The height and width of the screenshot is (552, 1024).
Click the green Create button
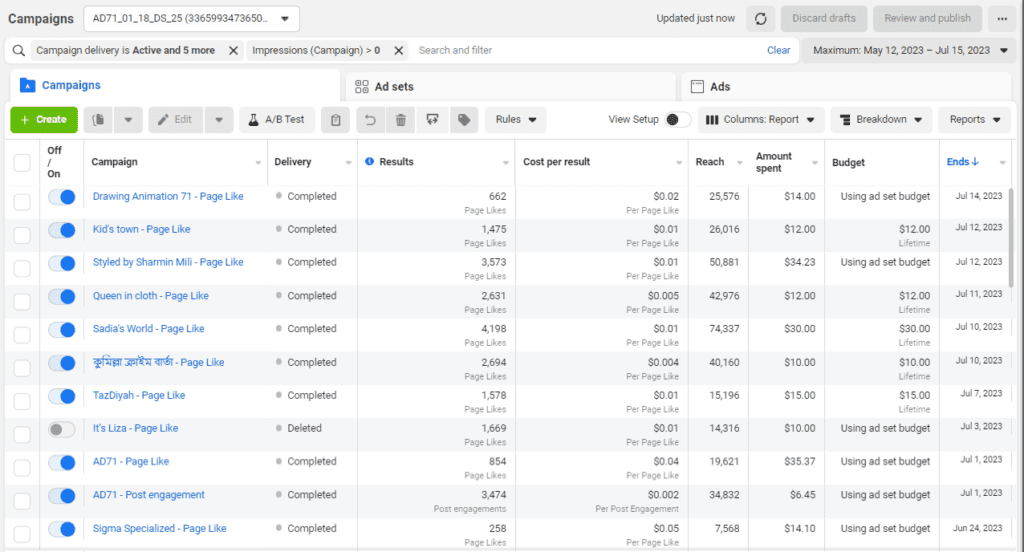[x=44, y=120]
